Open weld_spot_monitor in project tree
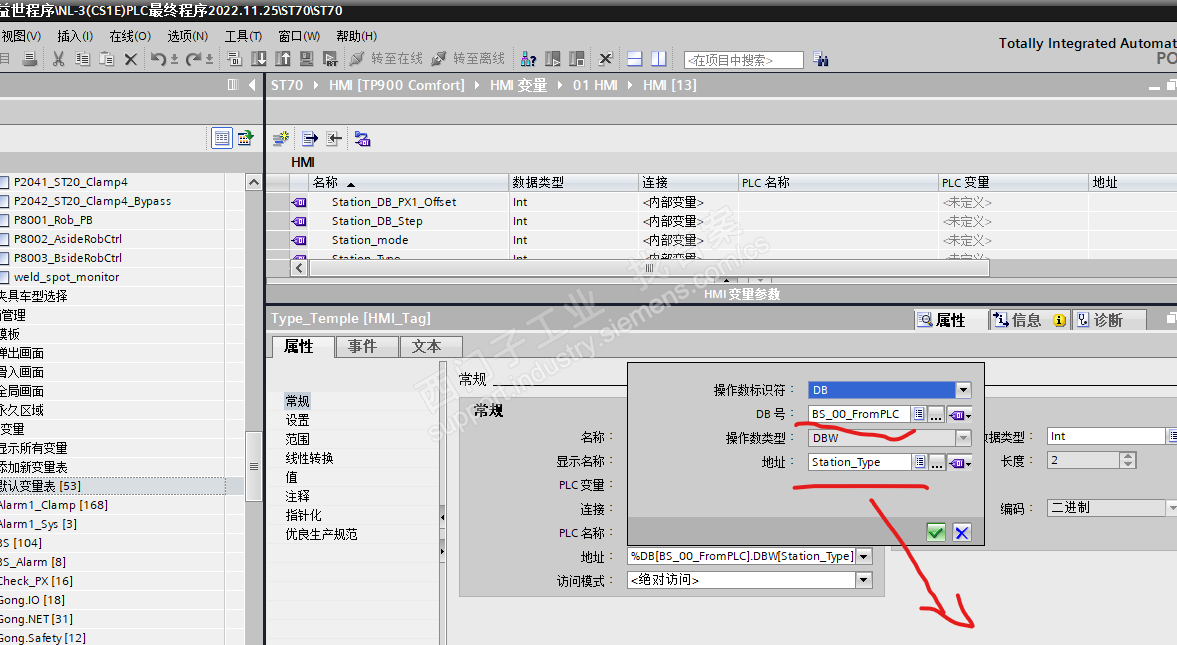This screenshot has width=1177, height=645. coord(66,277)
